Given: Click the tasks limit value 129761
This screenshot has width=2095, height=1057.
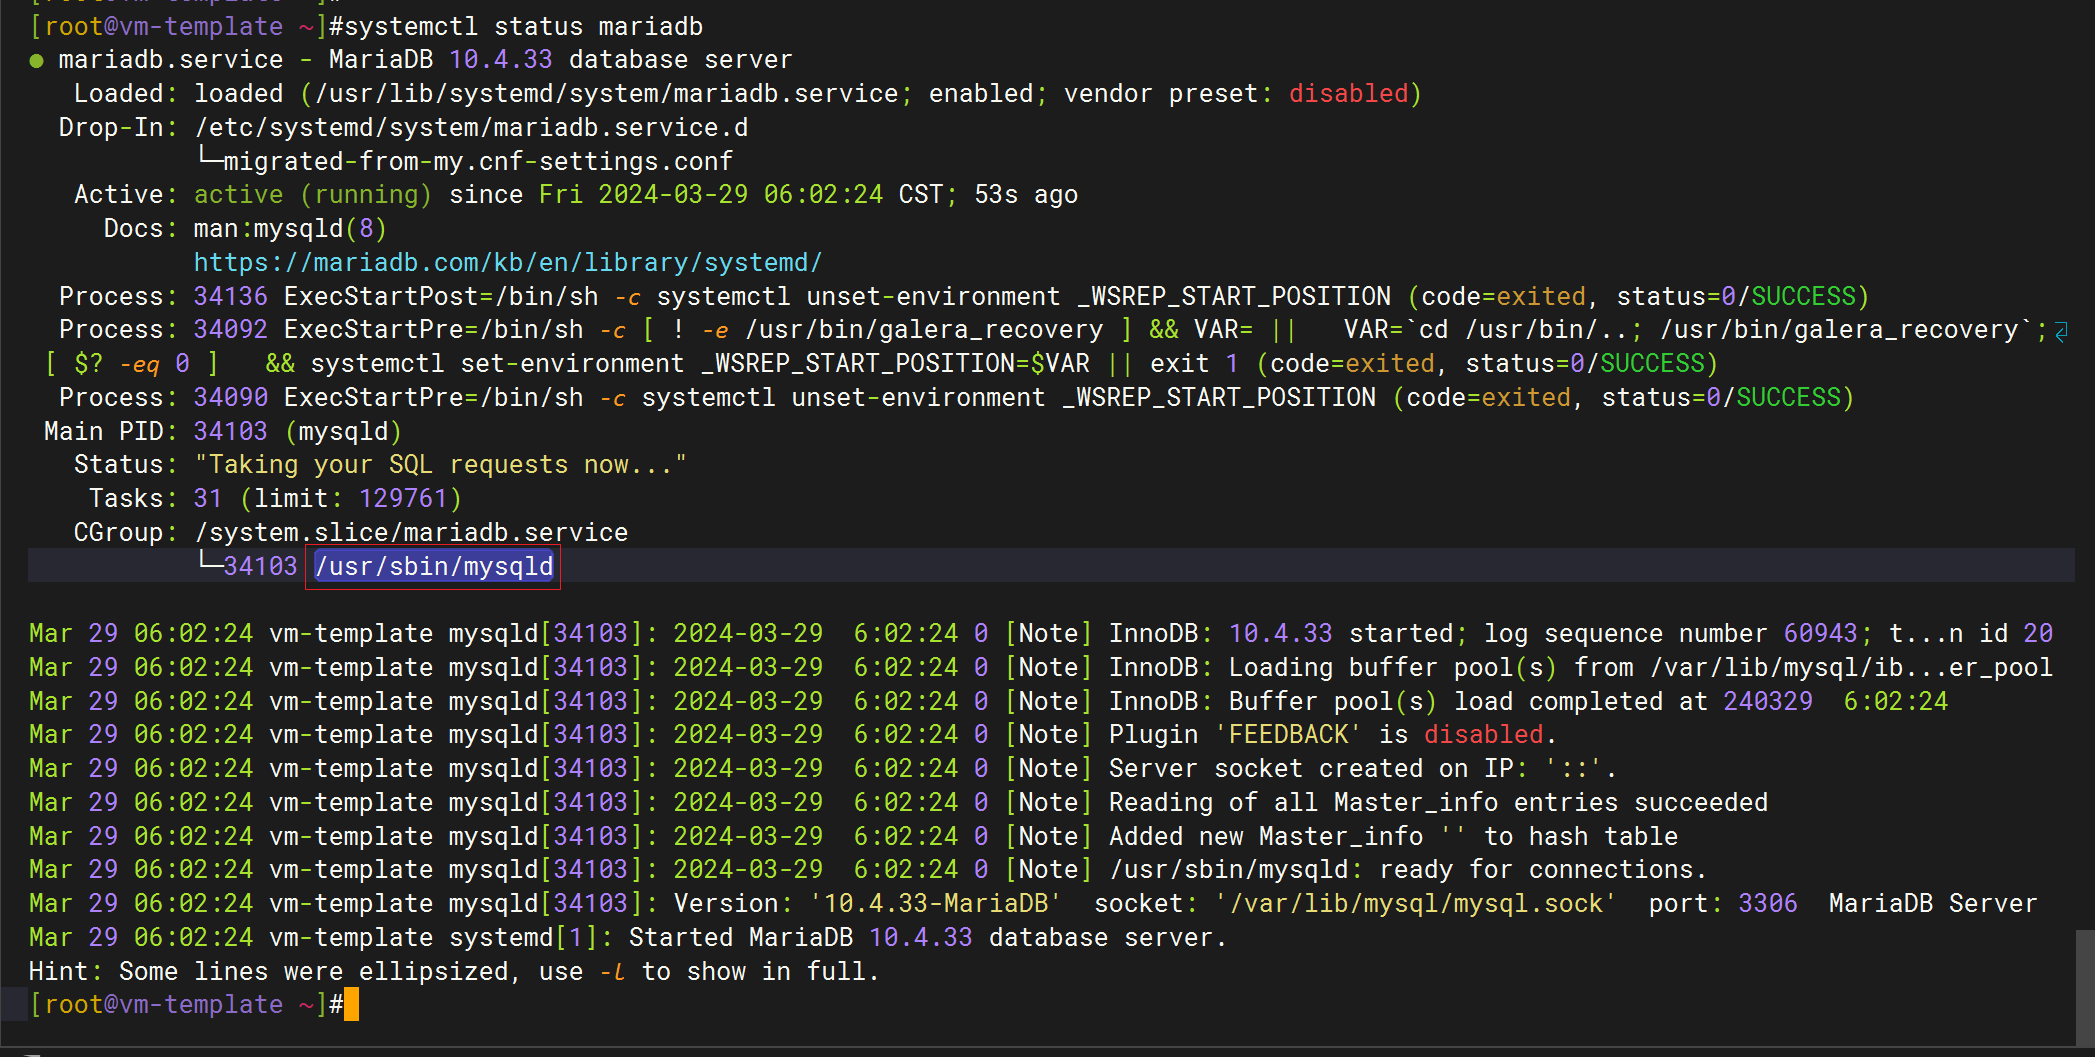Looking at the screenshot, I should coord(403,499).
